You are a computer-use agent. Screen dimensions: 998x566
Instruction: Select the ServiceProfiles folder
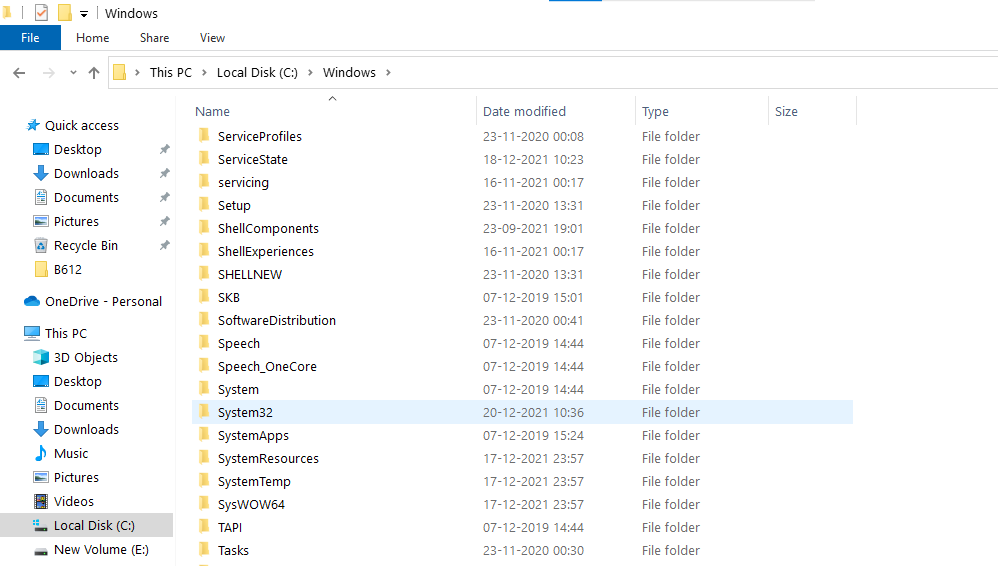pyautogui.click(x=260, y=136)
